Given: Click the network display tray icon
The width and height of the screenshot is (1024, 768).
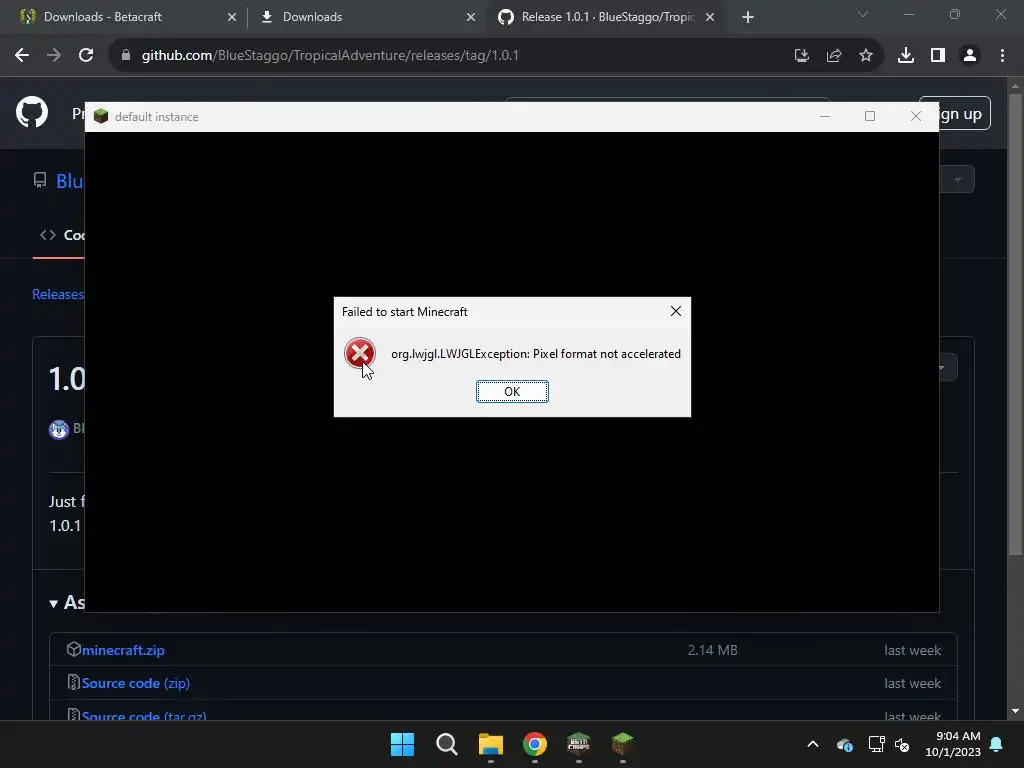Looking at the screenshot, I should (x=876, y=744).
